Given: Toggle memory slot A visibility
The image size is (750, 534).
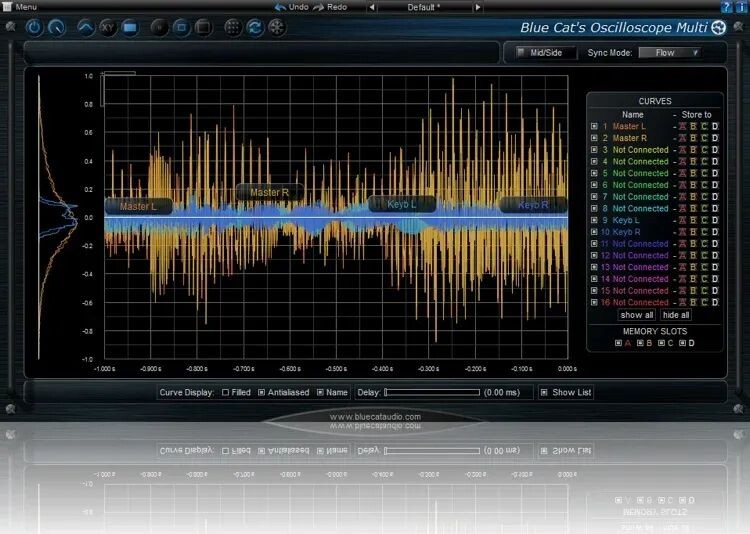Looking at the screenshot, I should tap(618, 343).
